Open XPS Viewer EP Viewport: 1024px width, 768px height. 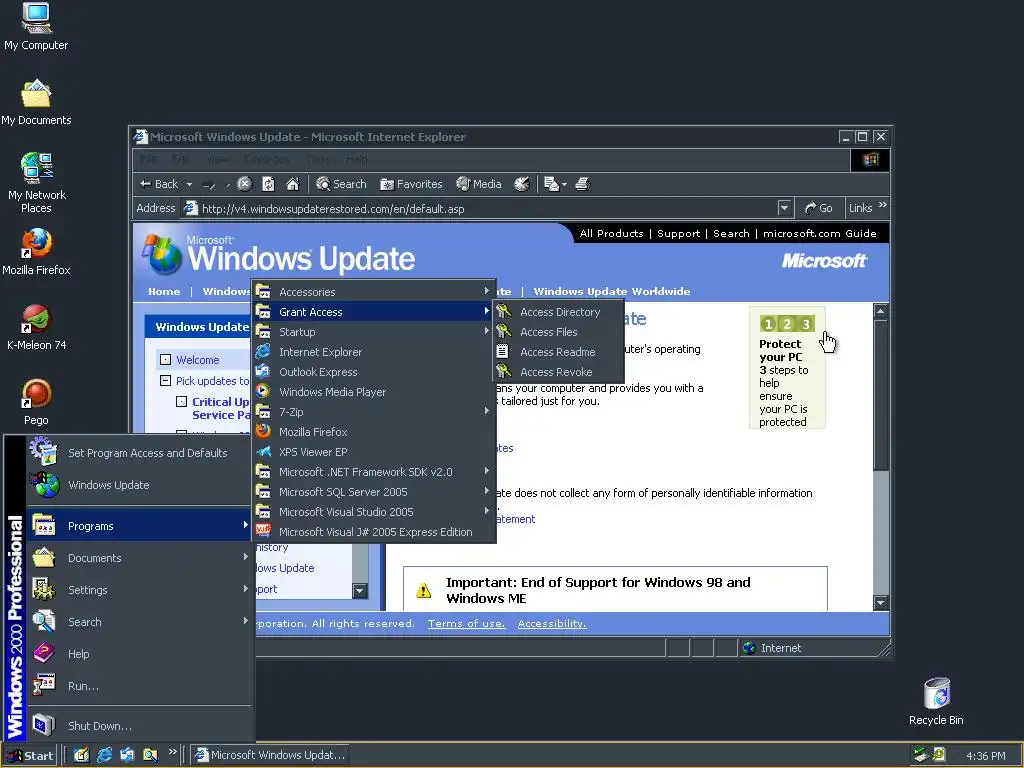(374, 452)
